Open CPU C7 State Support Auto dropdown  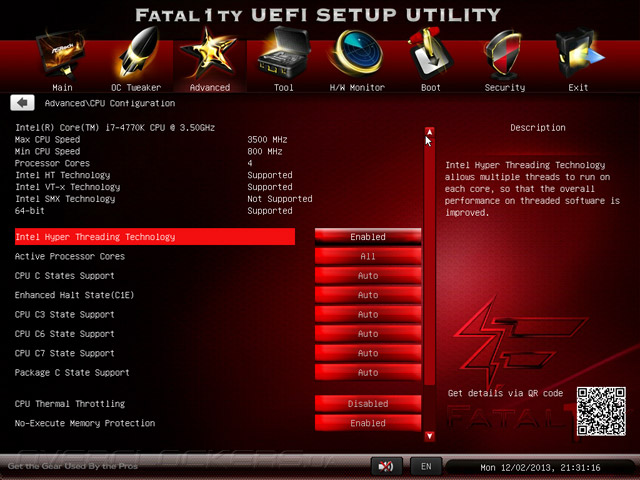368,353
